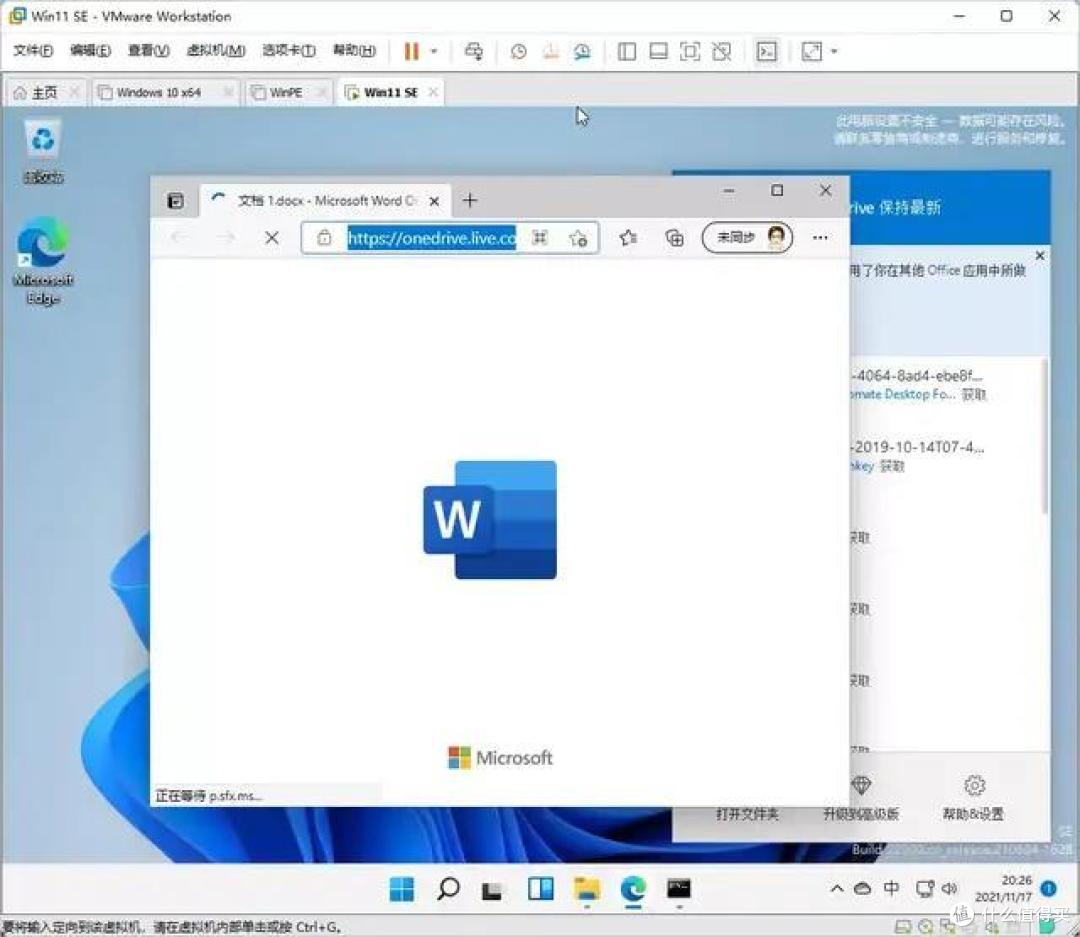
Task: Open the volume speaker tray icon
Action: 950,889
